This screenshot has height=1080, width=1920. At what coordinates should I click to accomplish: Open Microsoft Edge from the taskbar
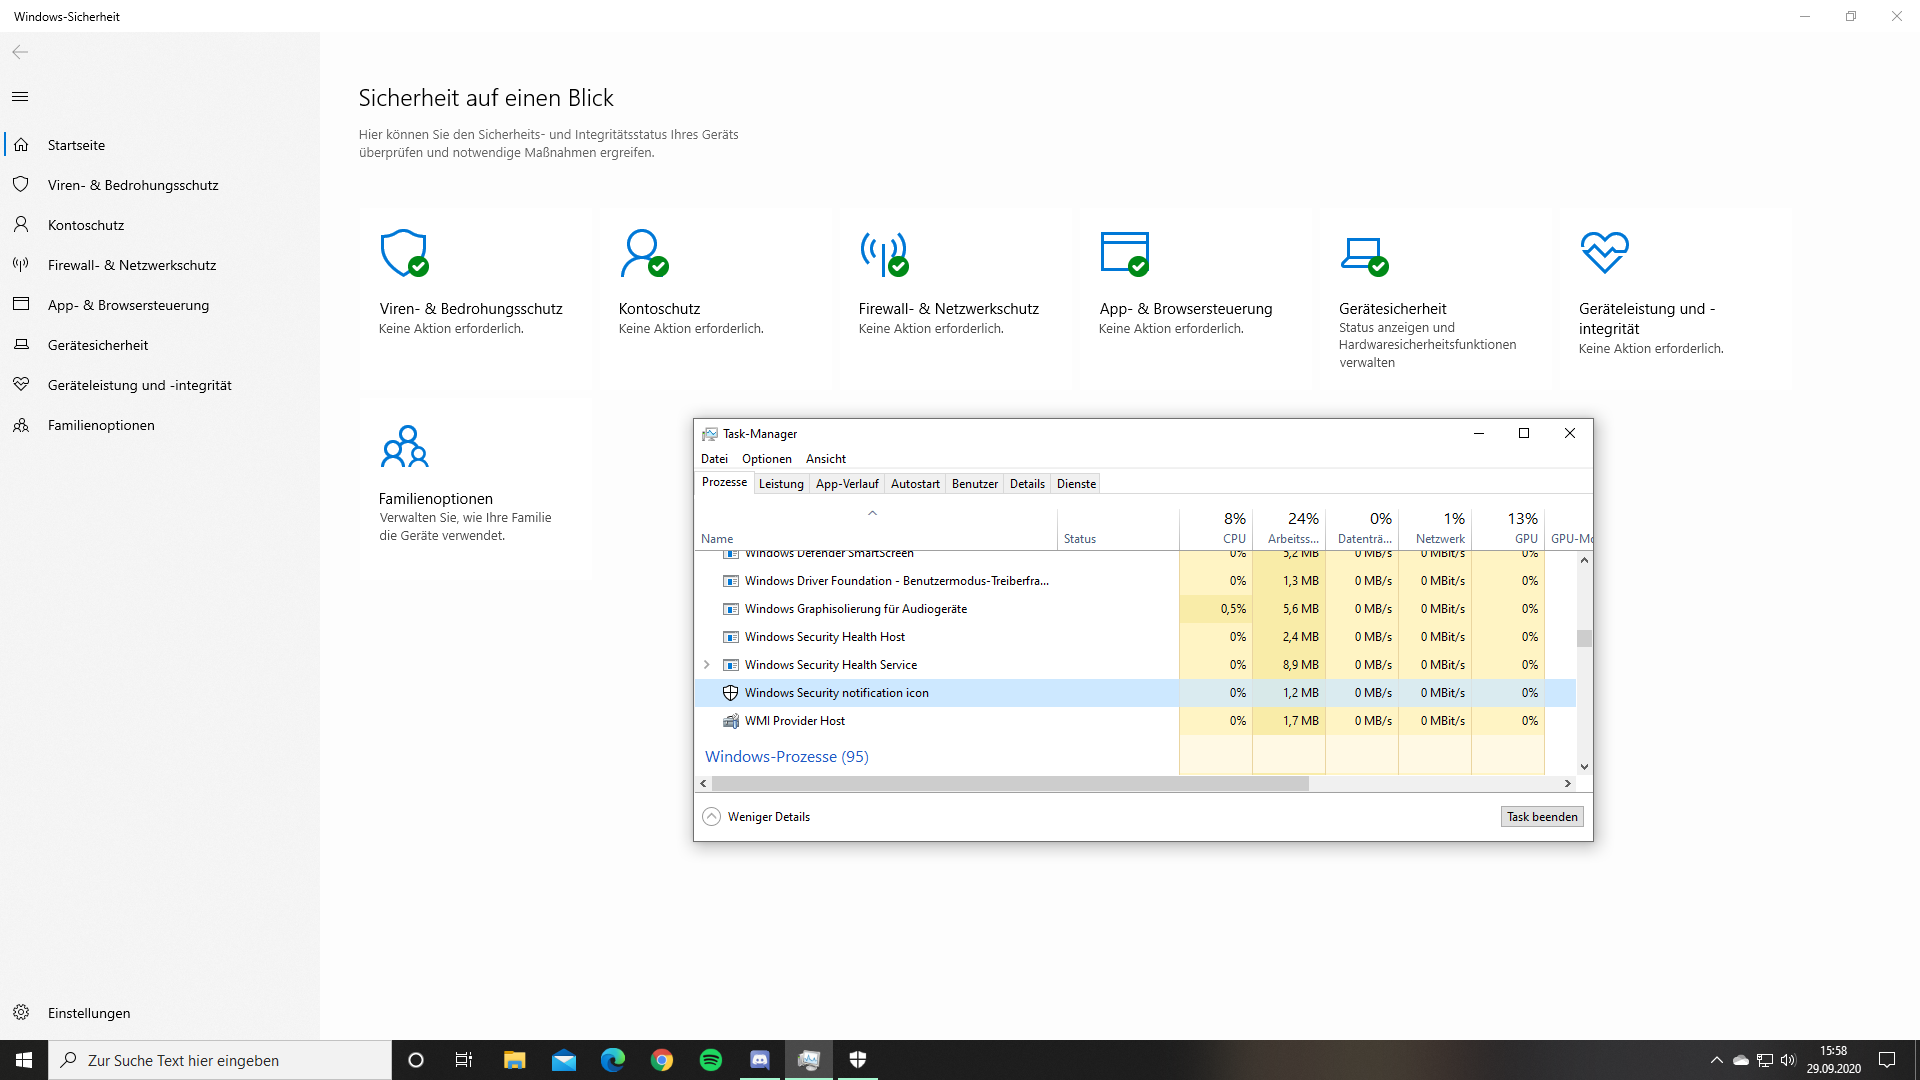click(613, 1060)
